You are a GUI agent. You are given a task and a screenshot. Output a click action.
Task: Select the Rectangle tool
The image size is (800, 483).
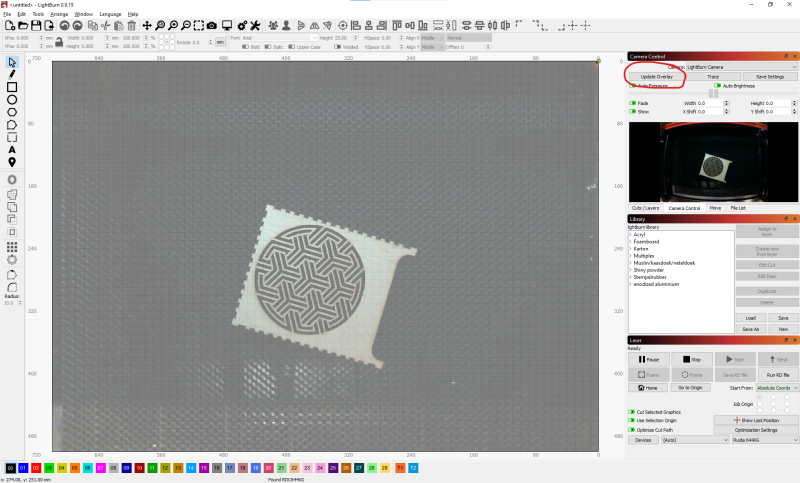(12, 87)
